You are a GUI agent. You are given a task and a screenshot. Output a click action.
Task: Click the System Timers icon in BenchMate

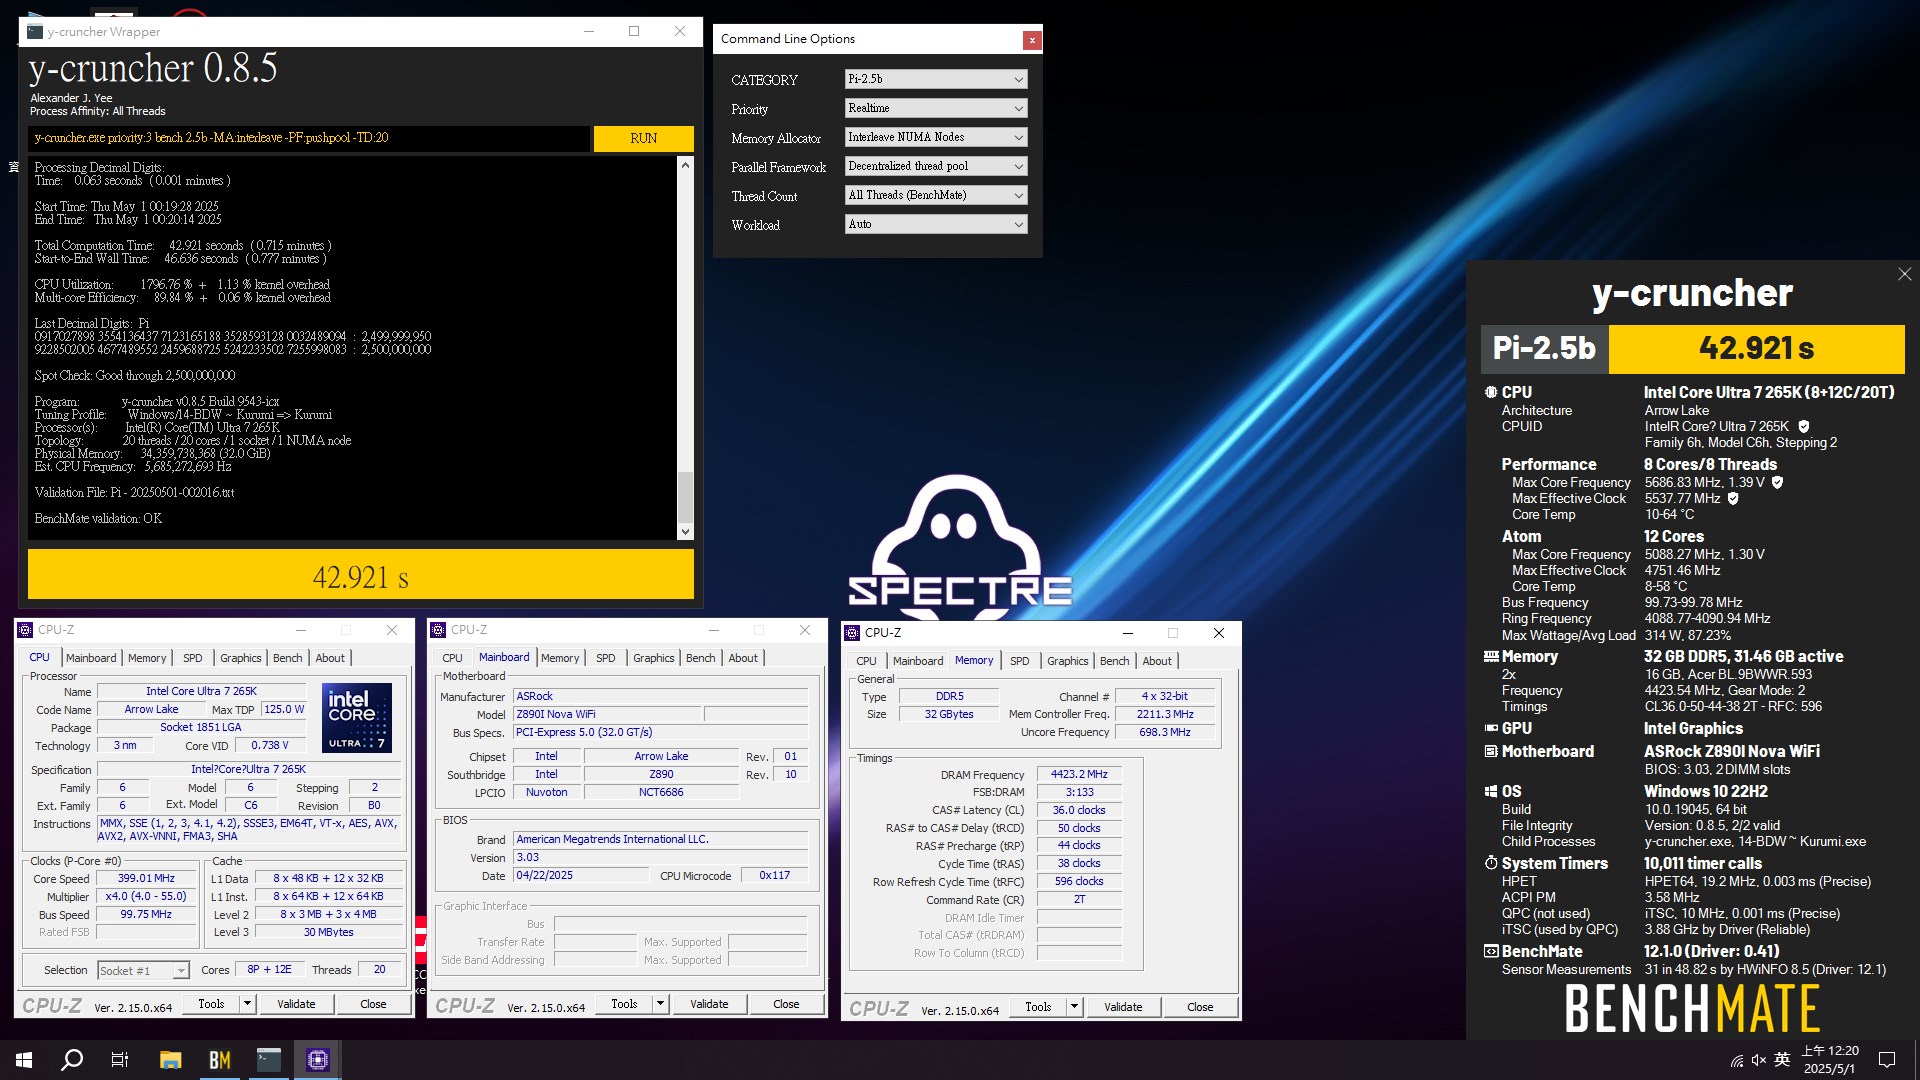click(1491, 863)
